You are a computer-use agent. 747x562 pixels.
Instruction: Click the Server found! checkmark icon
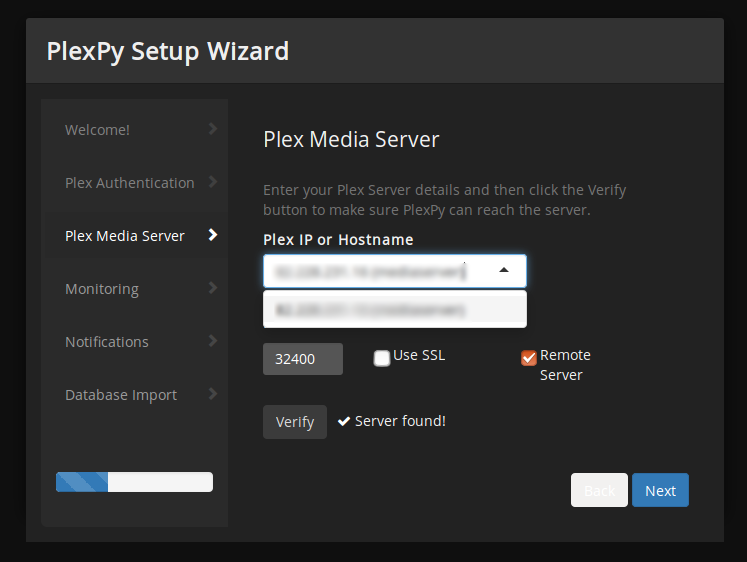point(344,421)
